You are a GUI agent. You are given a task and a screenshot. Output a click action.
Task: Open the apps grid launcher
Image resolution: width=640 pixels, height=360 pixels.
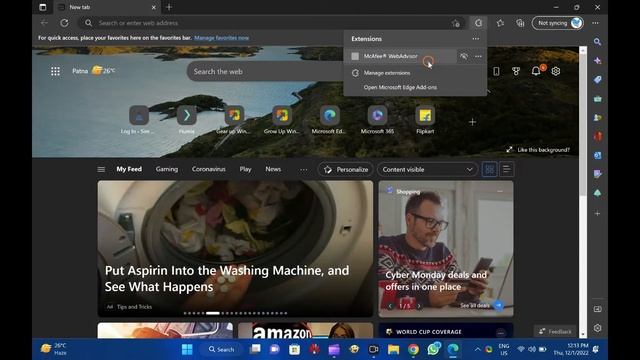[x=56, y=71]
